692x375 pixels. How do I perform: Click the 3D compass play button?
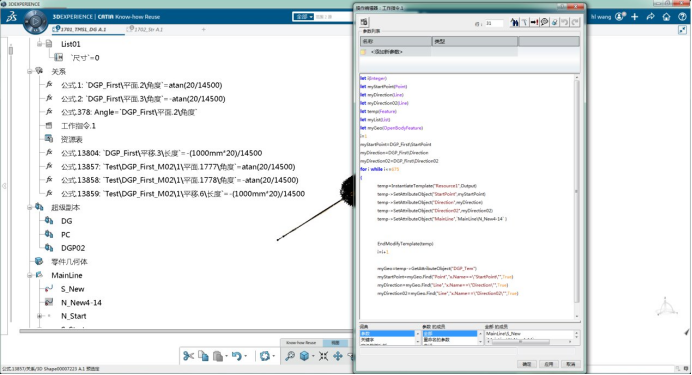pos(35,21)
